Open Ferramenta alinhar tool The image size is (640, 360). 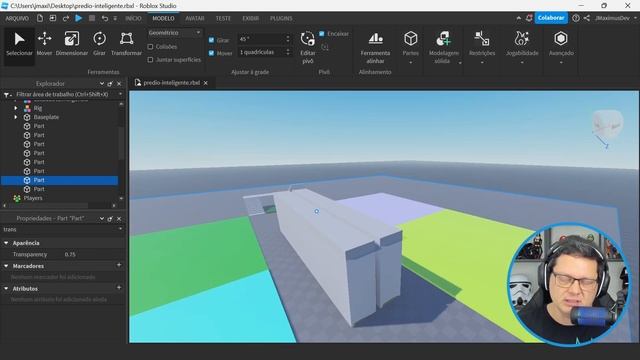click(x=376, y=47)
